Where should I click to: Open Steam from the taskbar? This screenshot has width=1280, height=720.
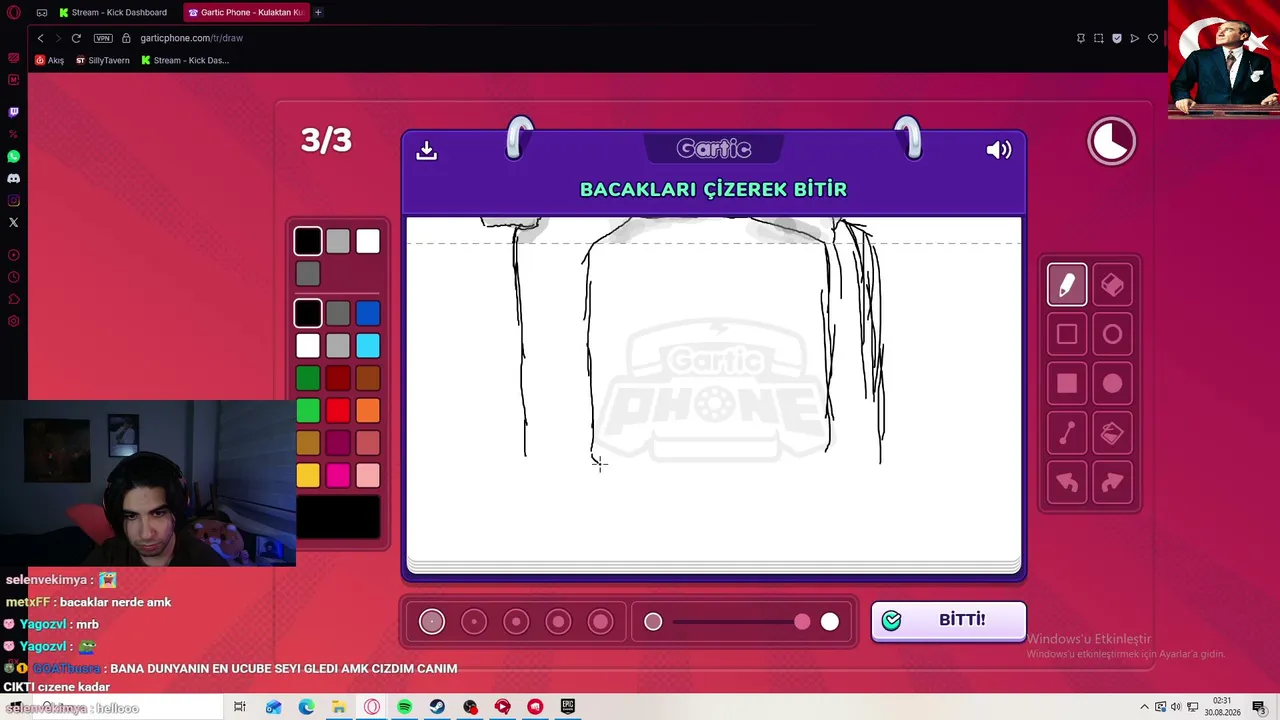(x=437, y=707)
